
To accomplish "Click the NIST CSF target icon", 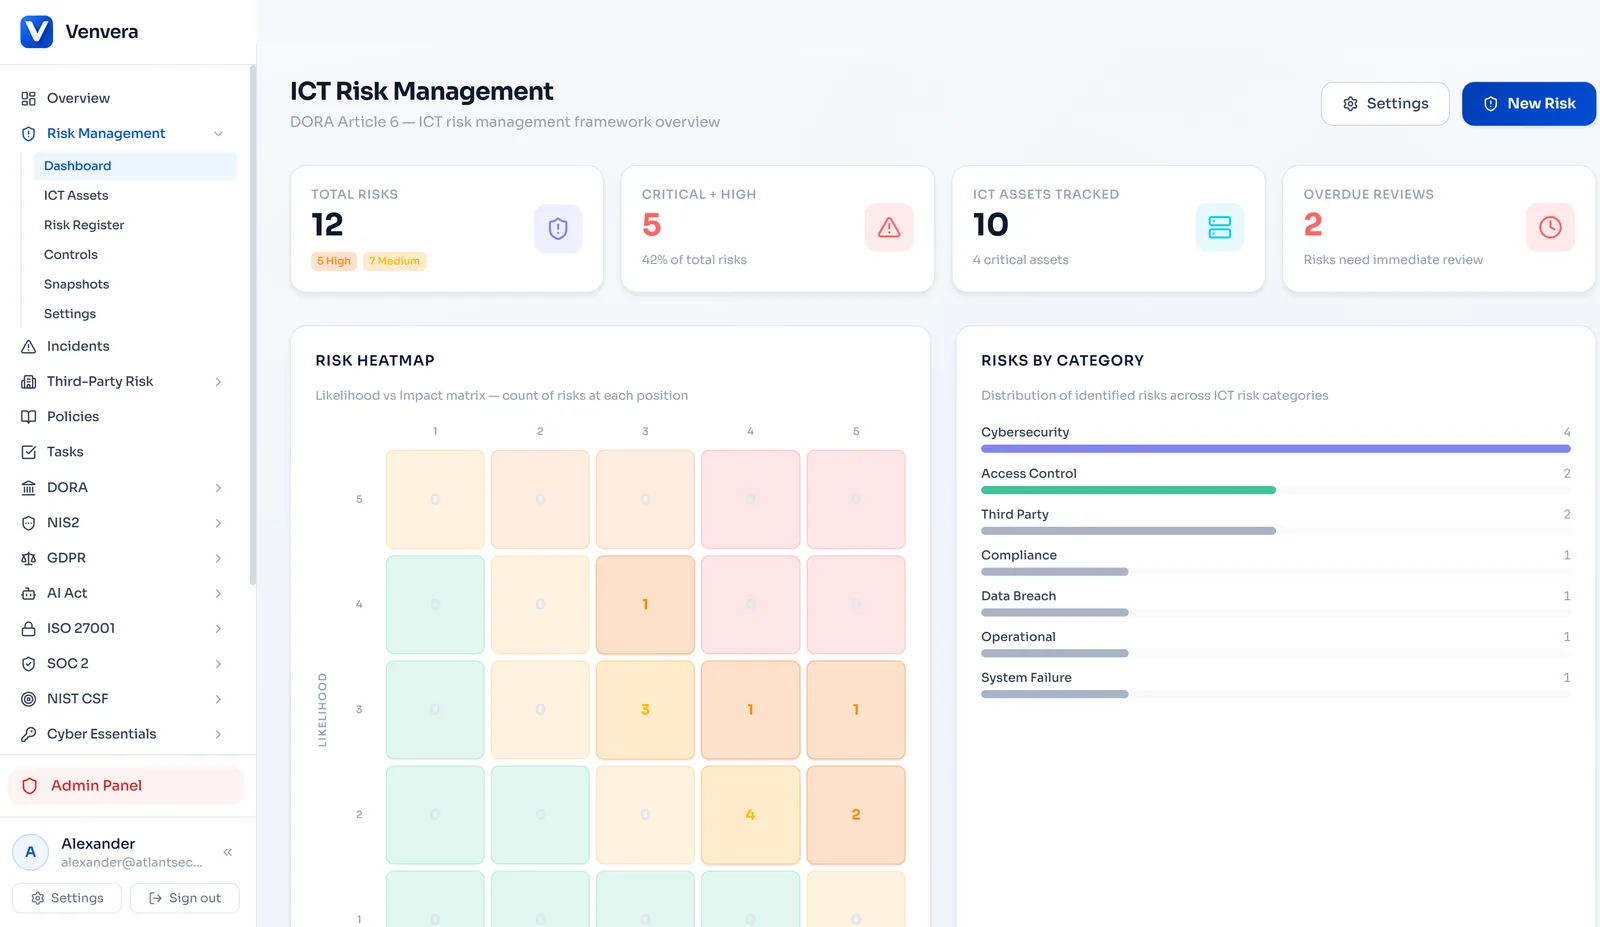I will pos(29,698).
